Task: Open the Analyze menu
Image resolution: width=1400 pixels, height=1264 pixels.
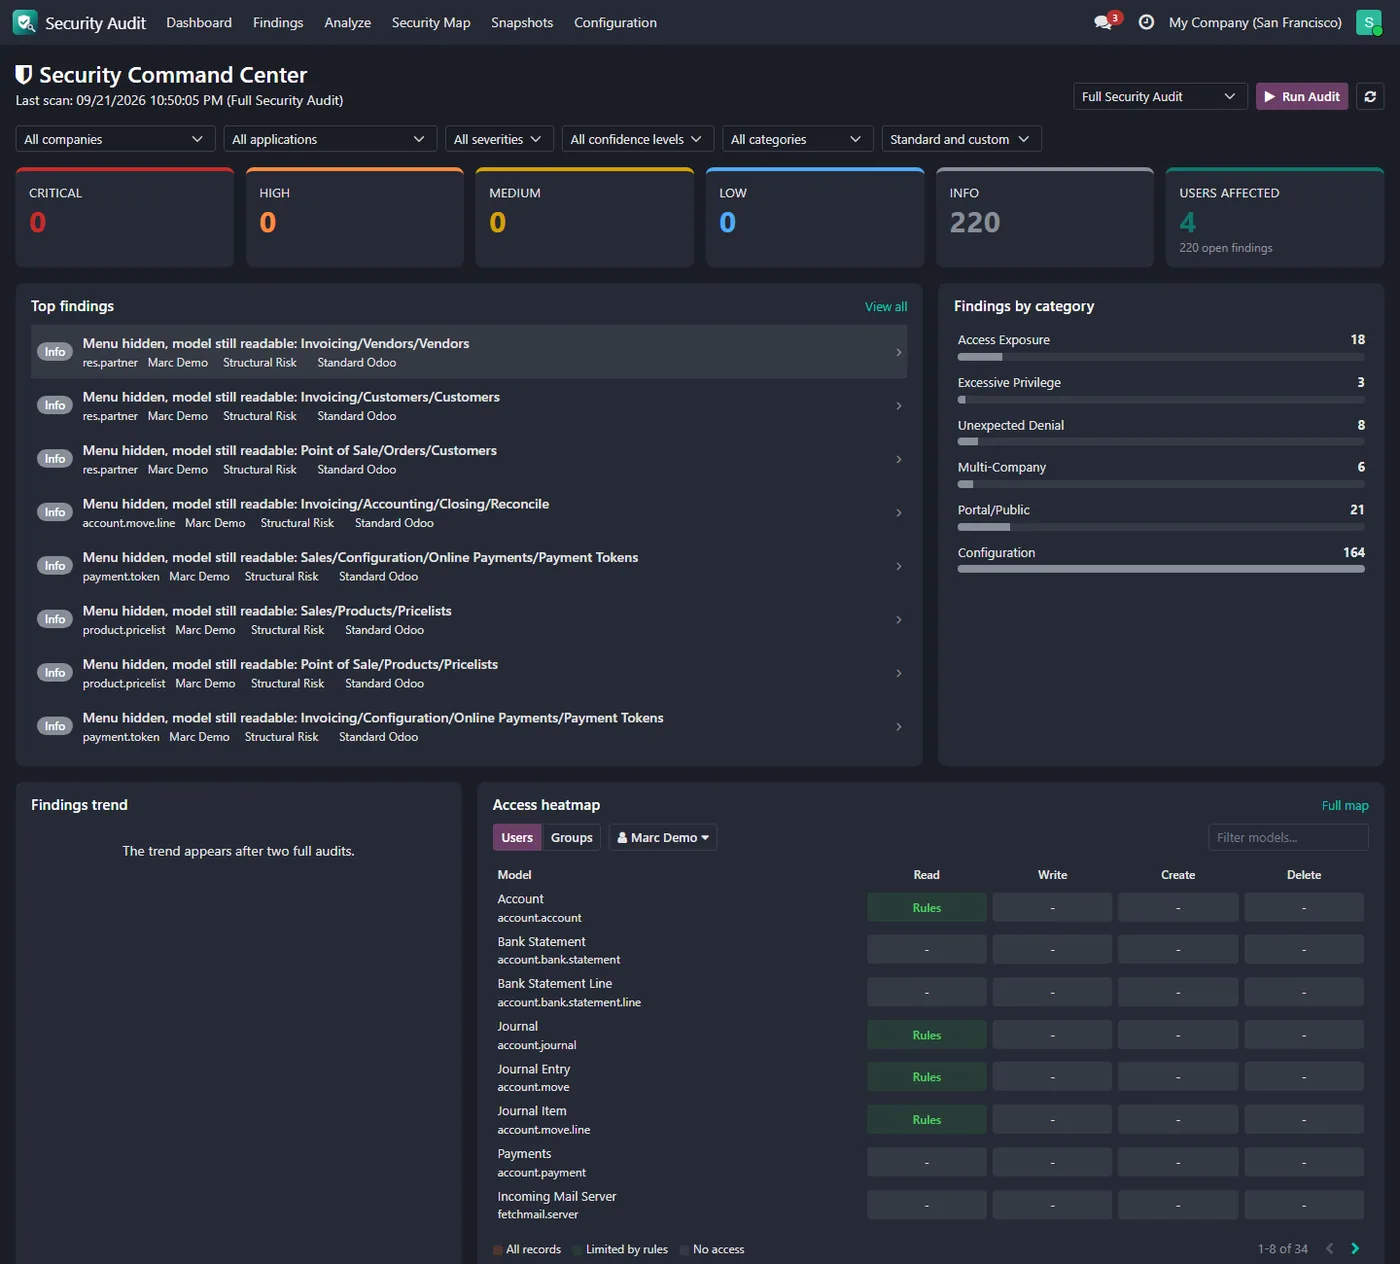Action: coord(348,22)
